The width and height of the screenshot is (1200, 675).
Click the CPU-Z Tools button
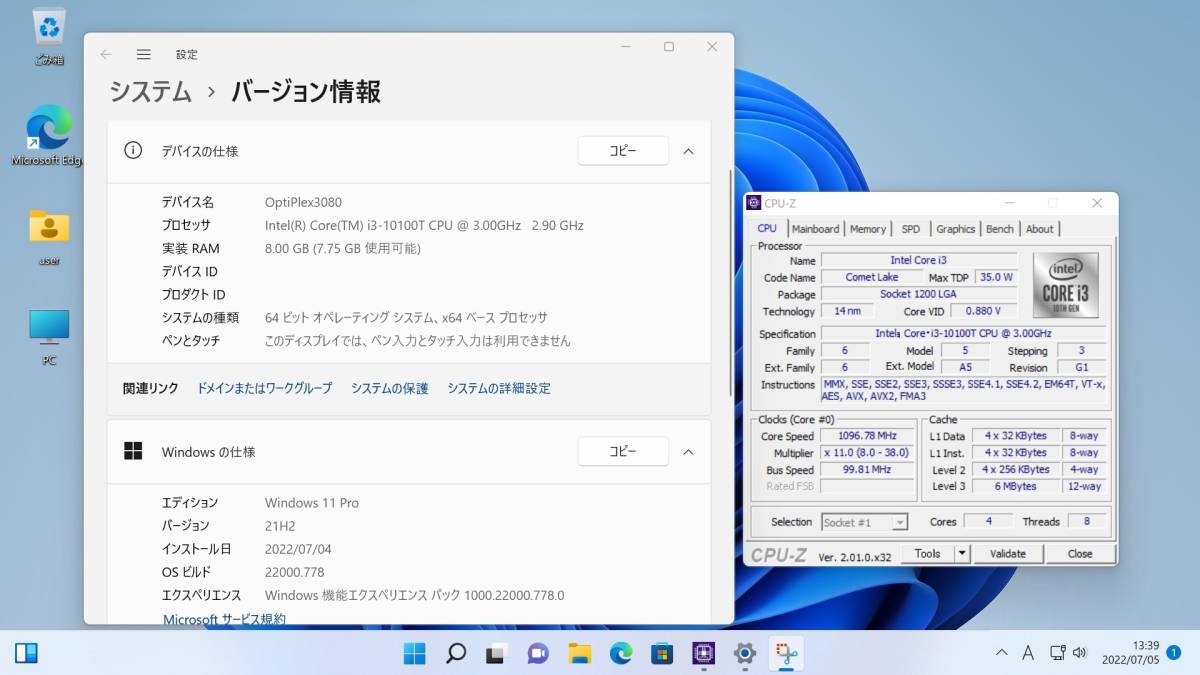(927, 553)
